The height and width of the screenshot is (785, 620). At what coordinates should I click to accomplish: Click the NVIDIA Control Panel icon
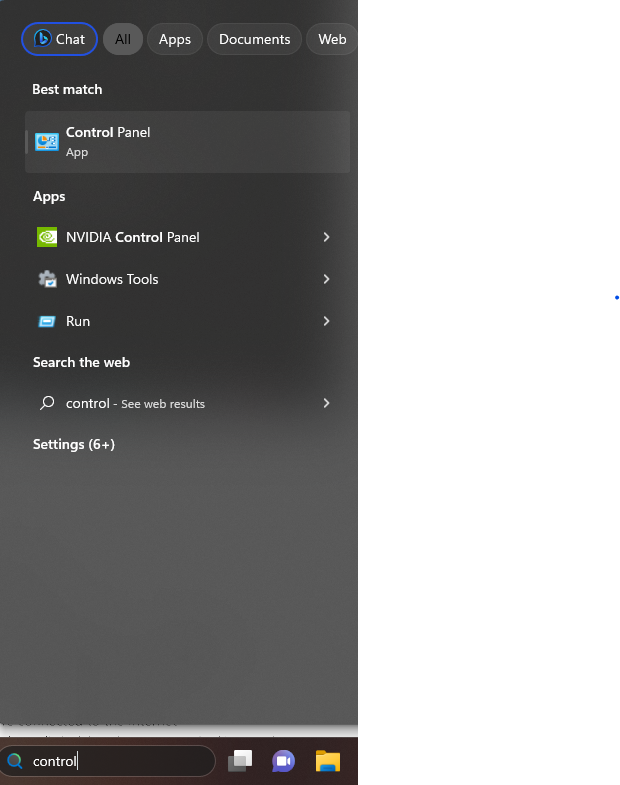(x=47, y=237)
